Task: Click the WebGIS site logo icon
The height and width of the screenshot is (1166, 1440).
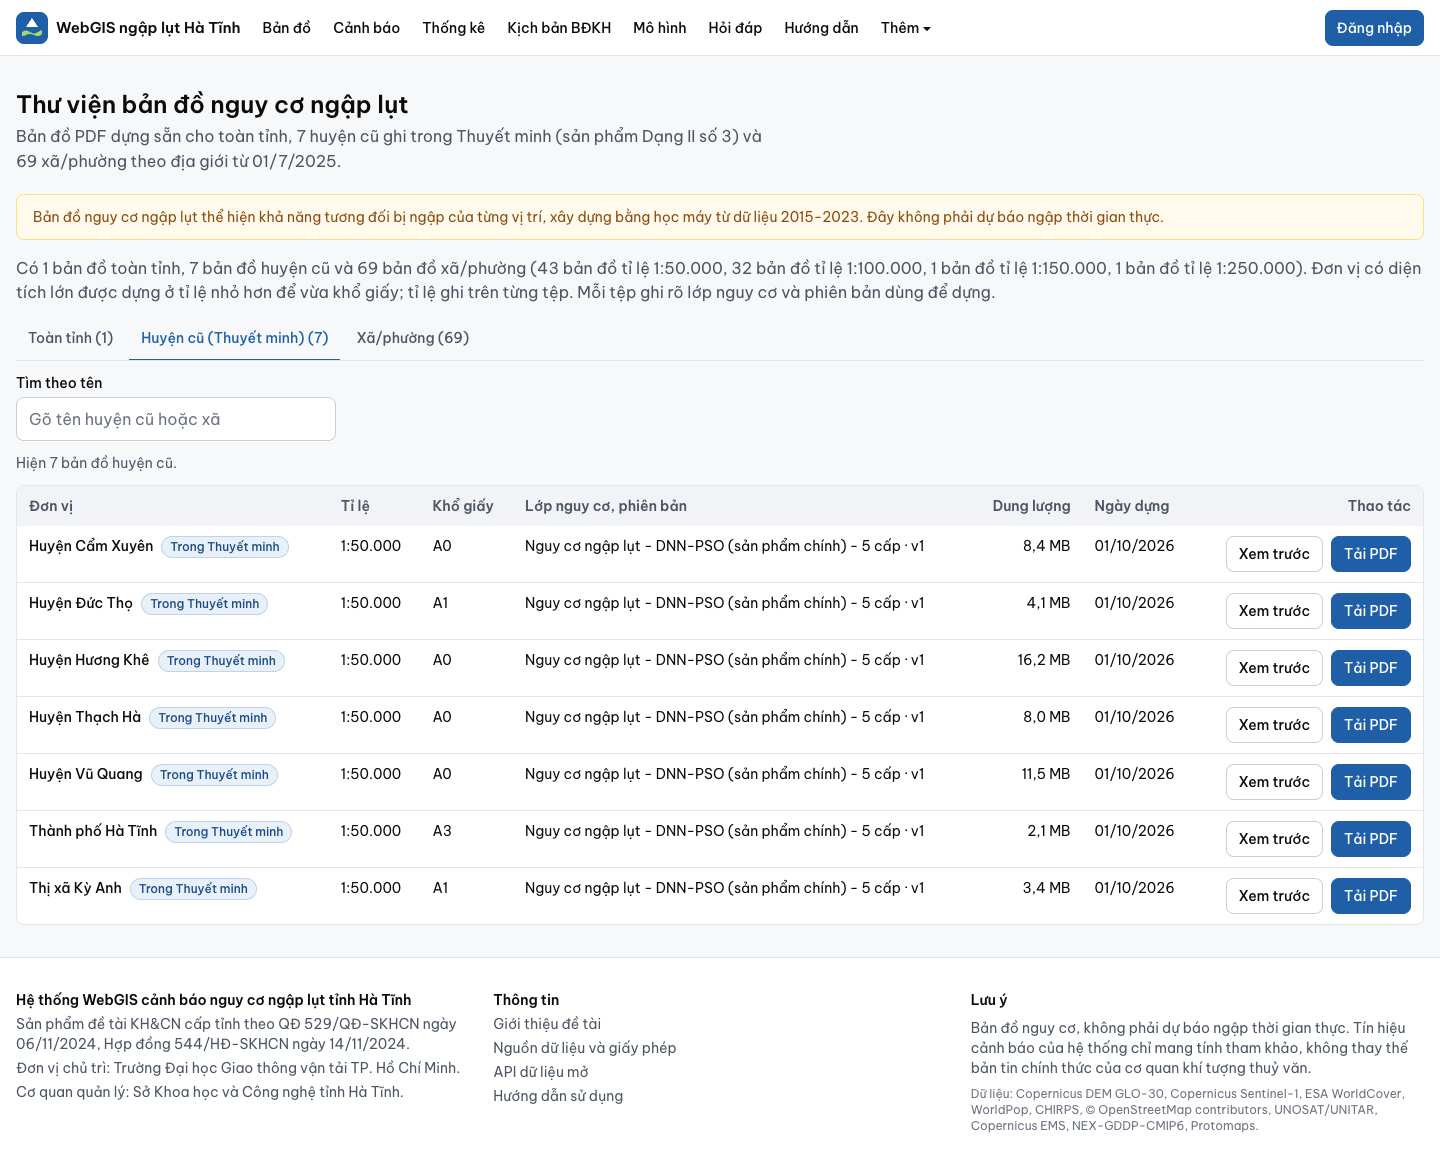Action: (x=32, y=28)
